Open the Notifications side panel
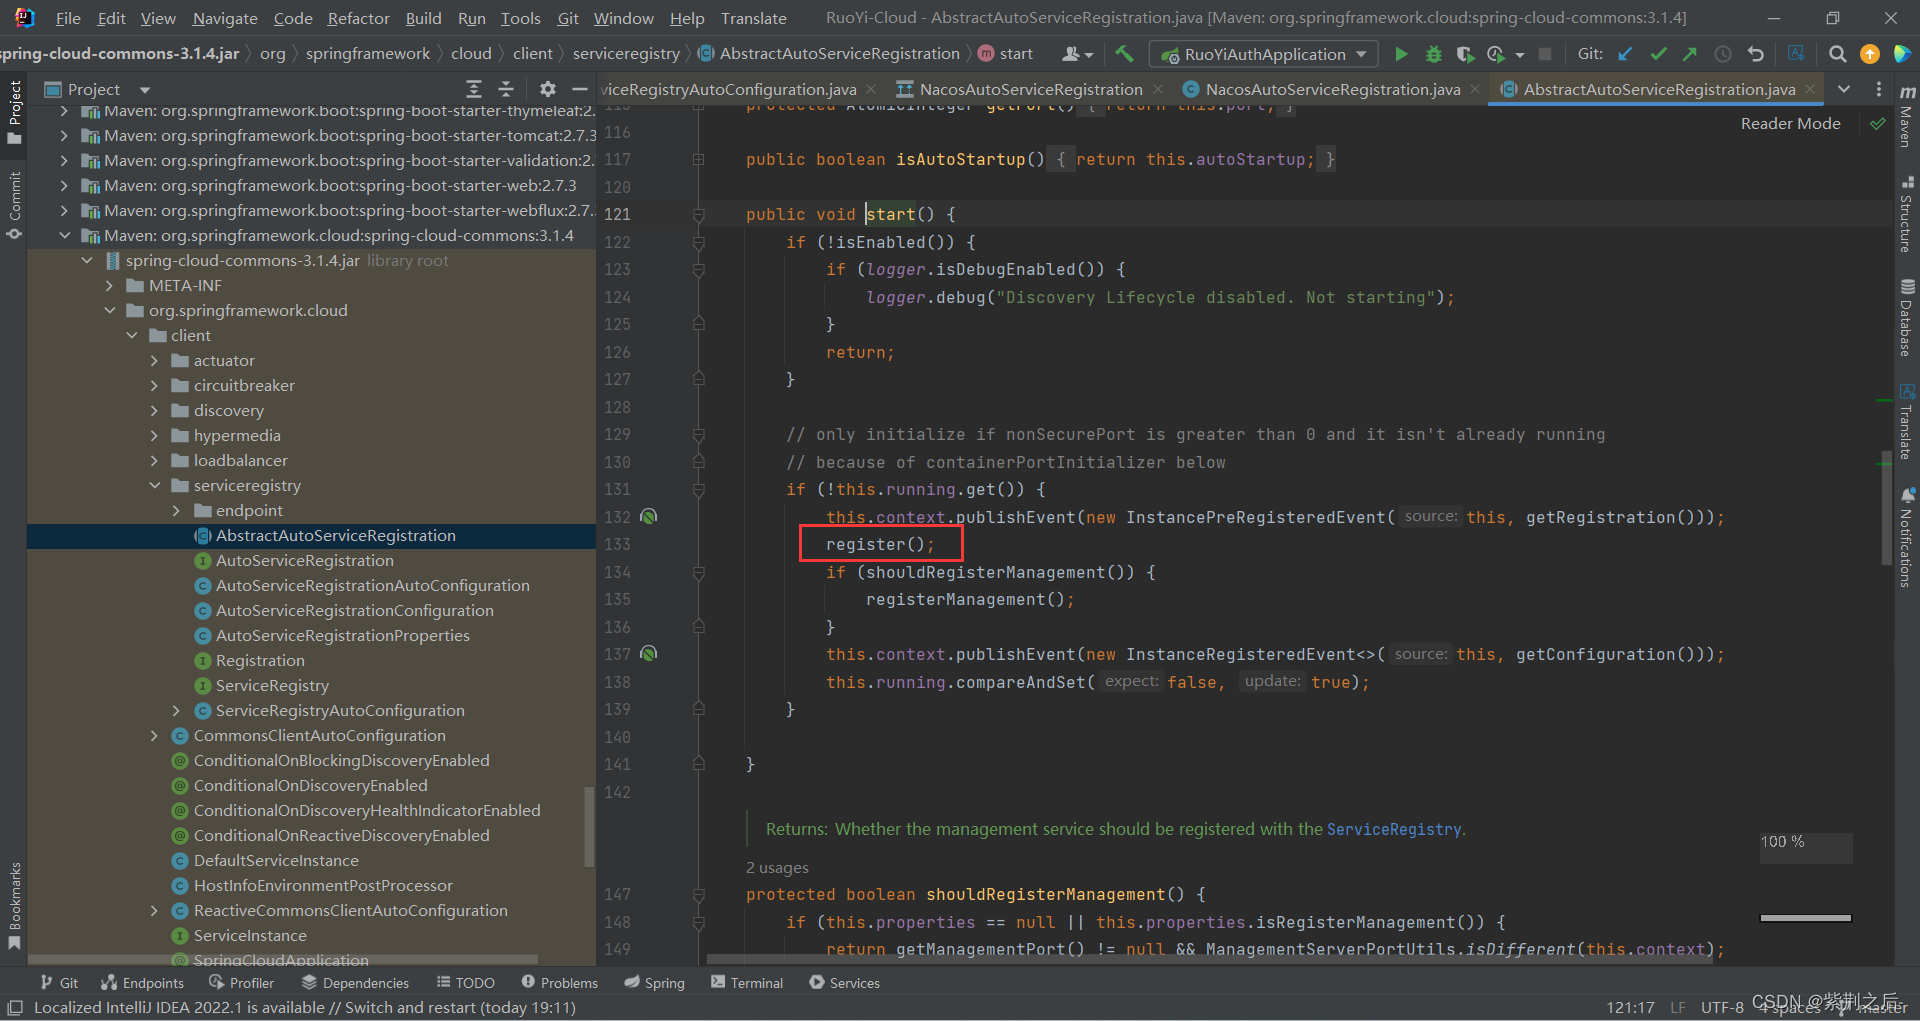The height and width of the screenshot is (1021, 1920). click(x=1907, y=537)
